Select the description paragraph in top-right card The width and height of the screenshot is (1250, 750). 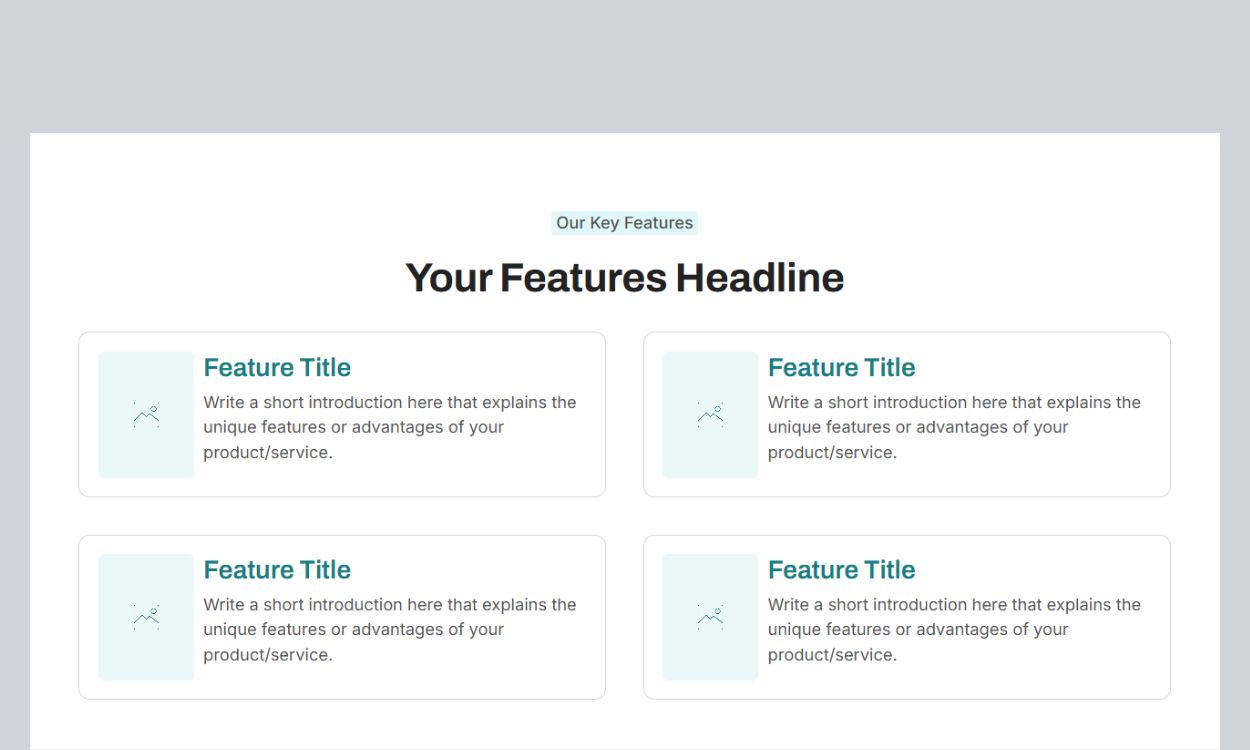(x=953, y=427)
